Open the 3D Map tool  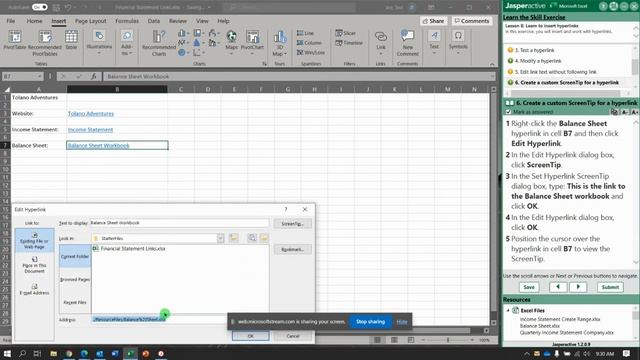click(x=280, y=43)
